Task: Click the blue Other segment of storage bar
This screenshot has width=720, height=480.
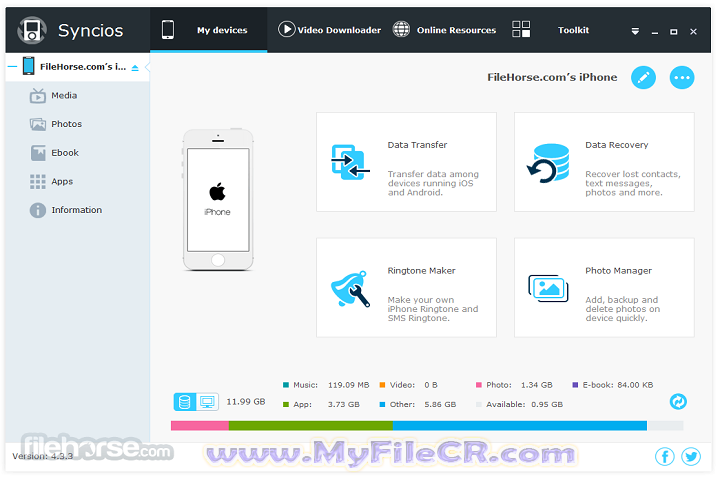Action: [x=520, y=426]
